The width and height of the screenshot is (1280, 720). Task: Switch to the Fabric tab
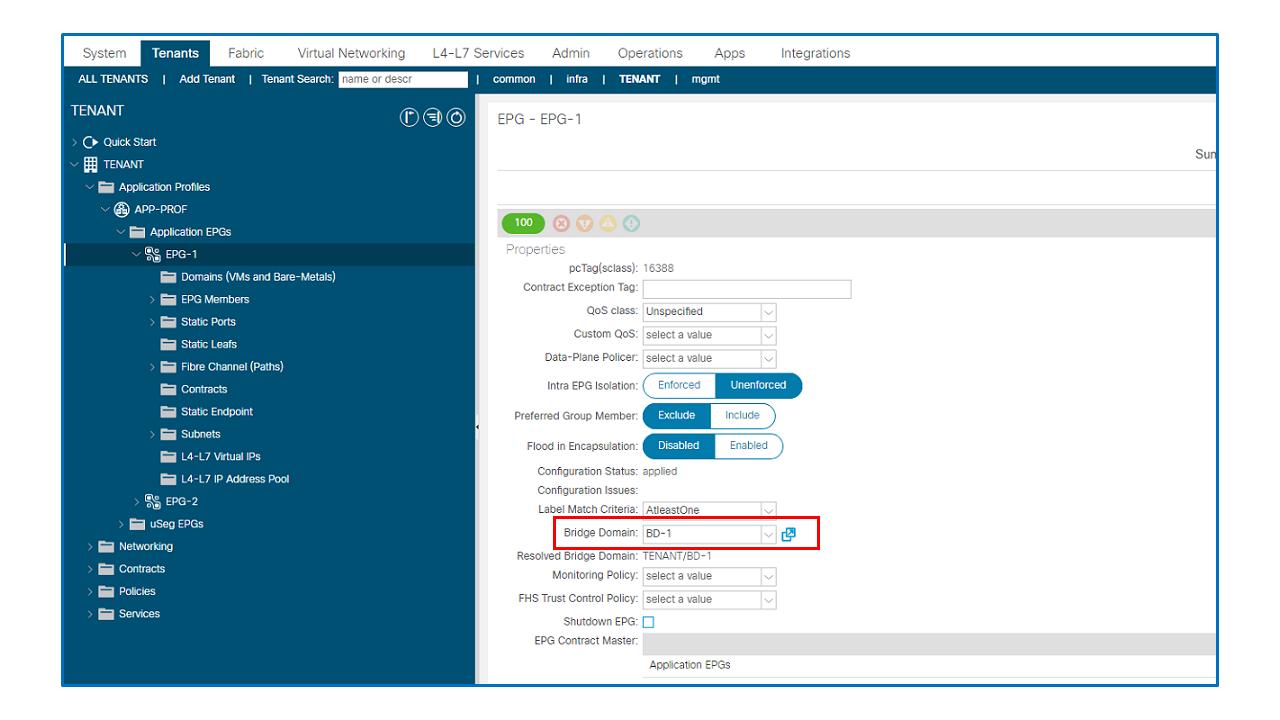246,53
